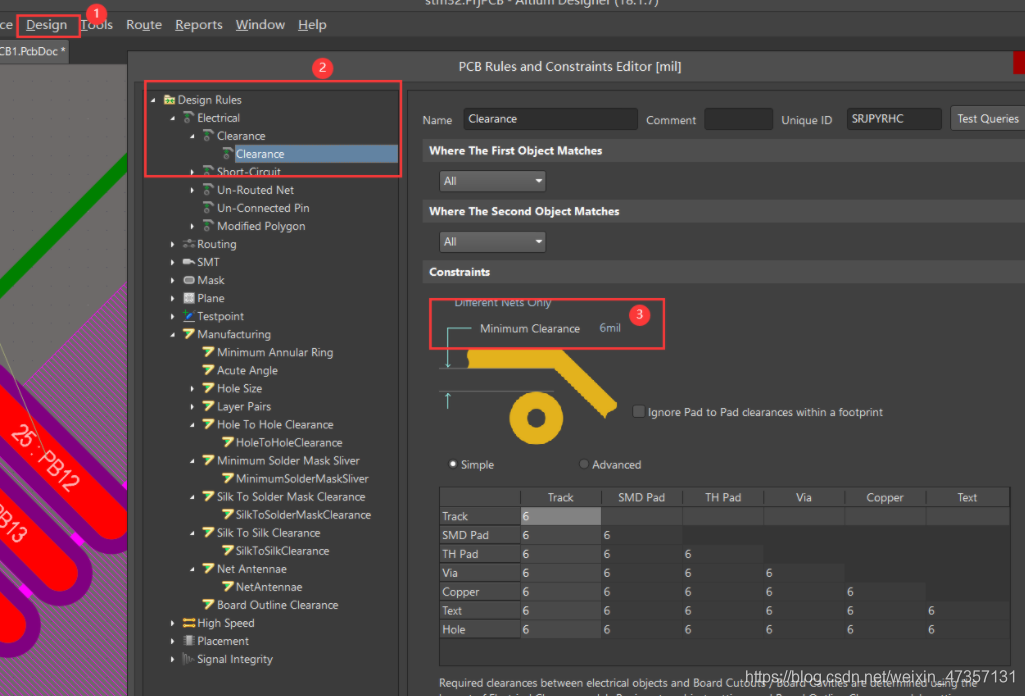Collapse the Manufacturing tree node
Viewport: 1025px width, 696px height.
pyautogui.click(x=173, y=335)
